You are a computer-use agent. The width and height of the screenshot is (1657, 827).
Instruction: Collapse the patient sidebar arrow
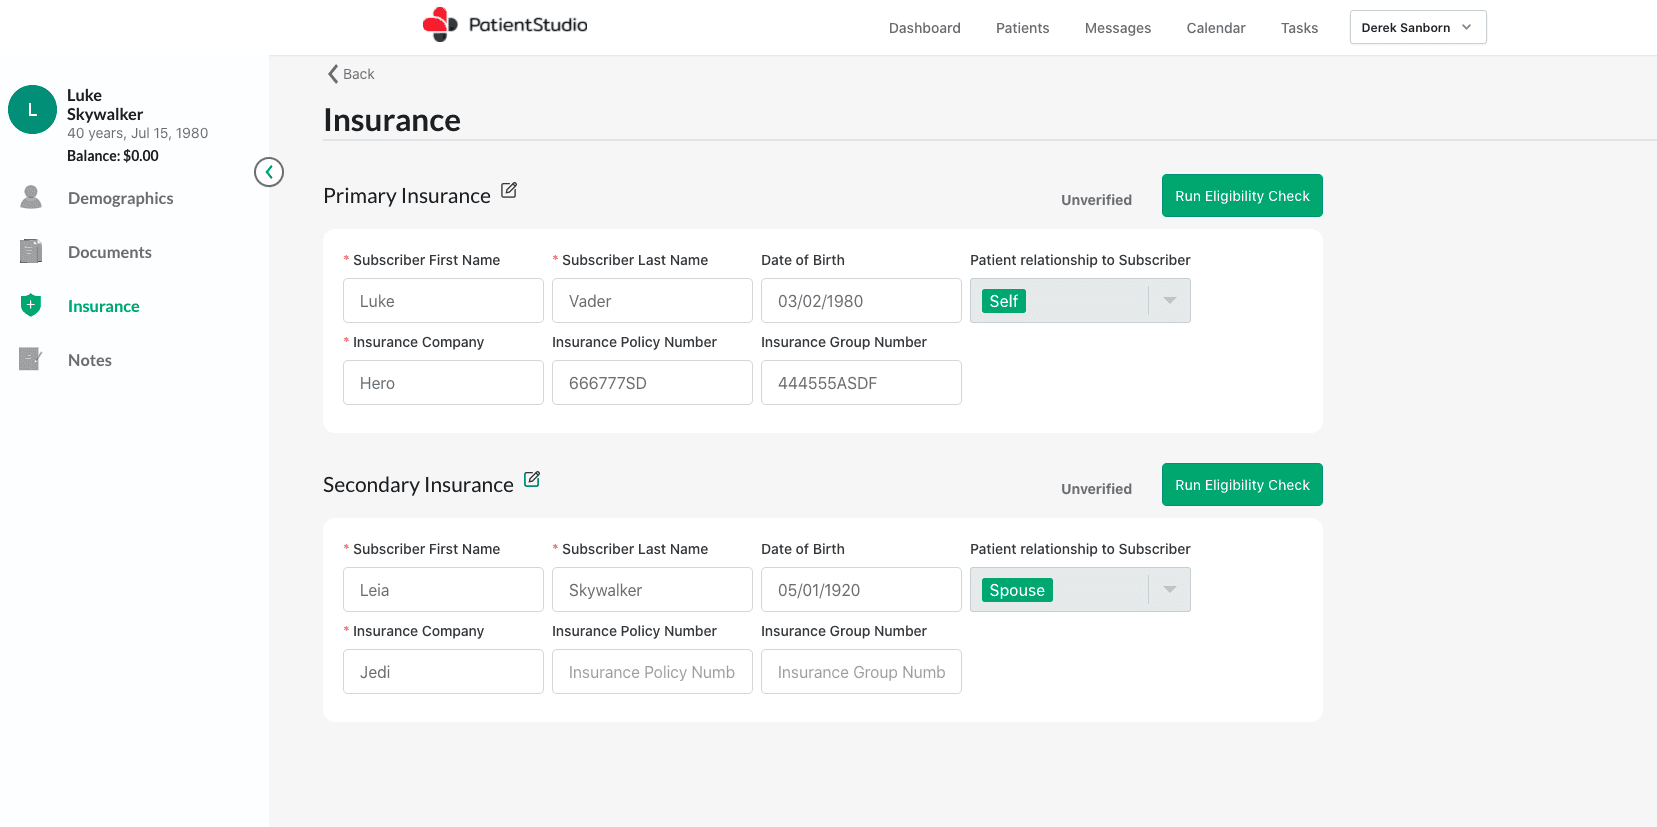pyautogui.click(x=269, y=172)
